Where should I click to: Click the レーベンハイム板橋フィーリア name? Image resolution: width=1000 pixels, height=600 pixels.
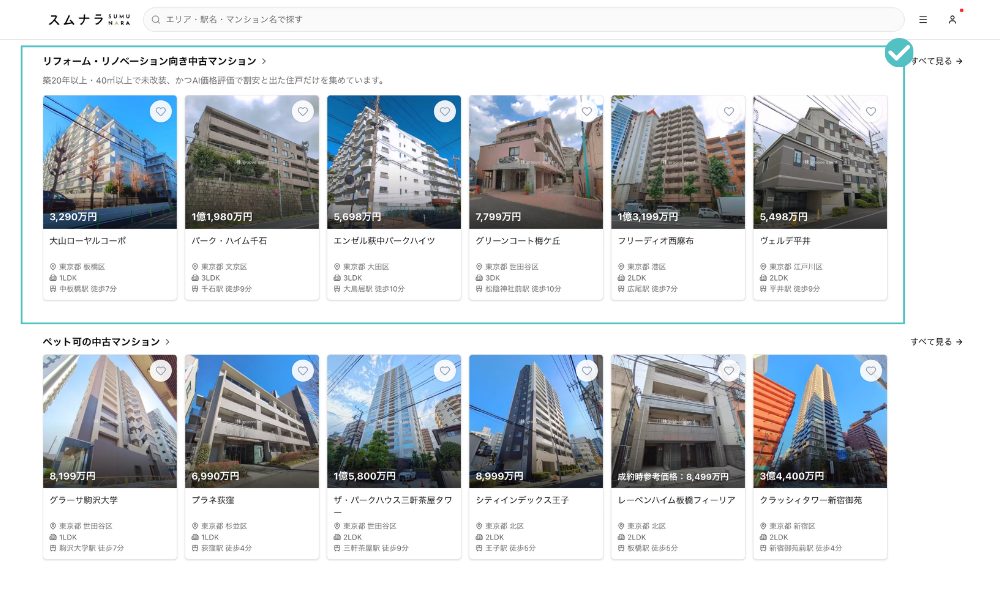pos(677,500)
